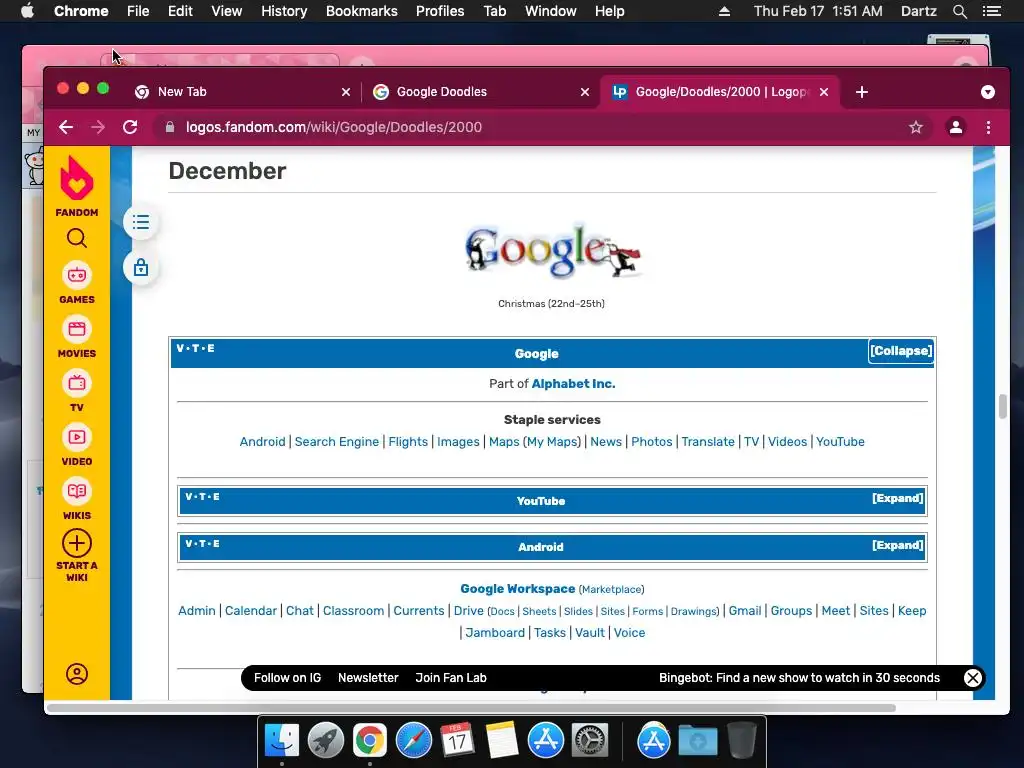Screen dimensions: 1024x768
Task: Open the Vault link
Action: 590,633
